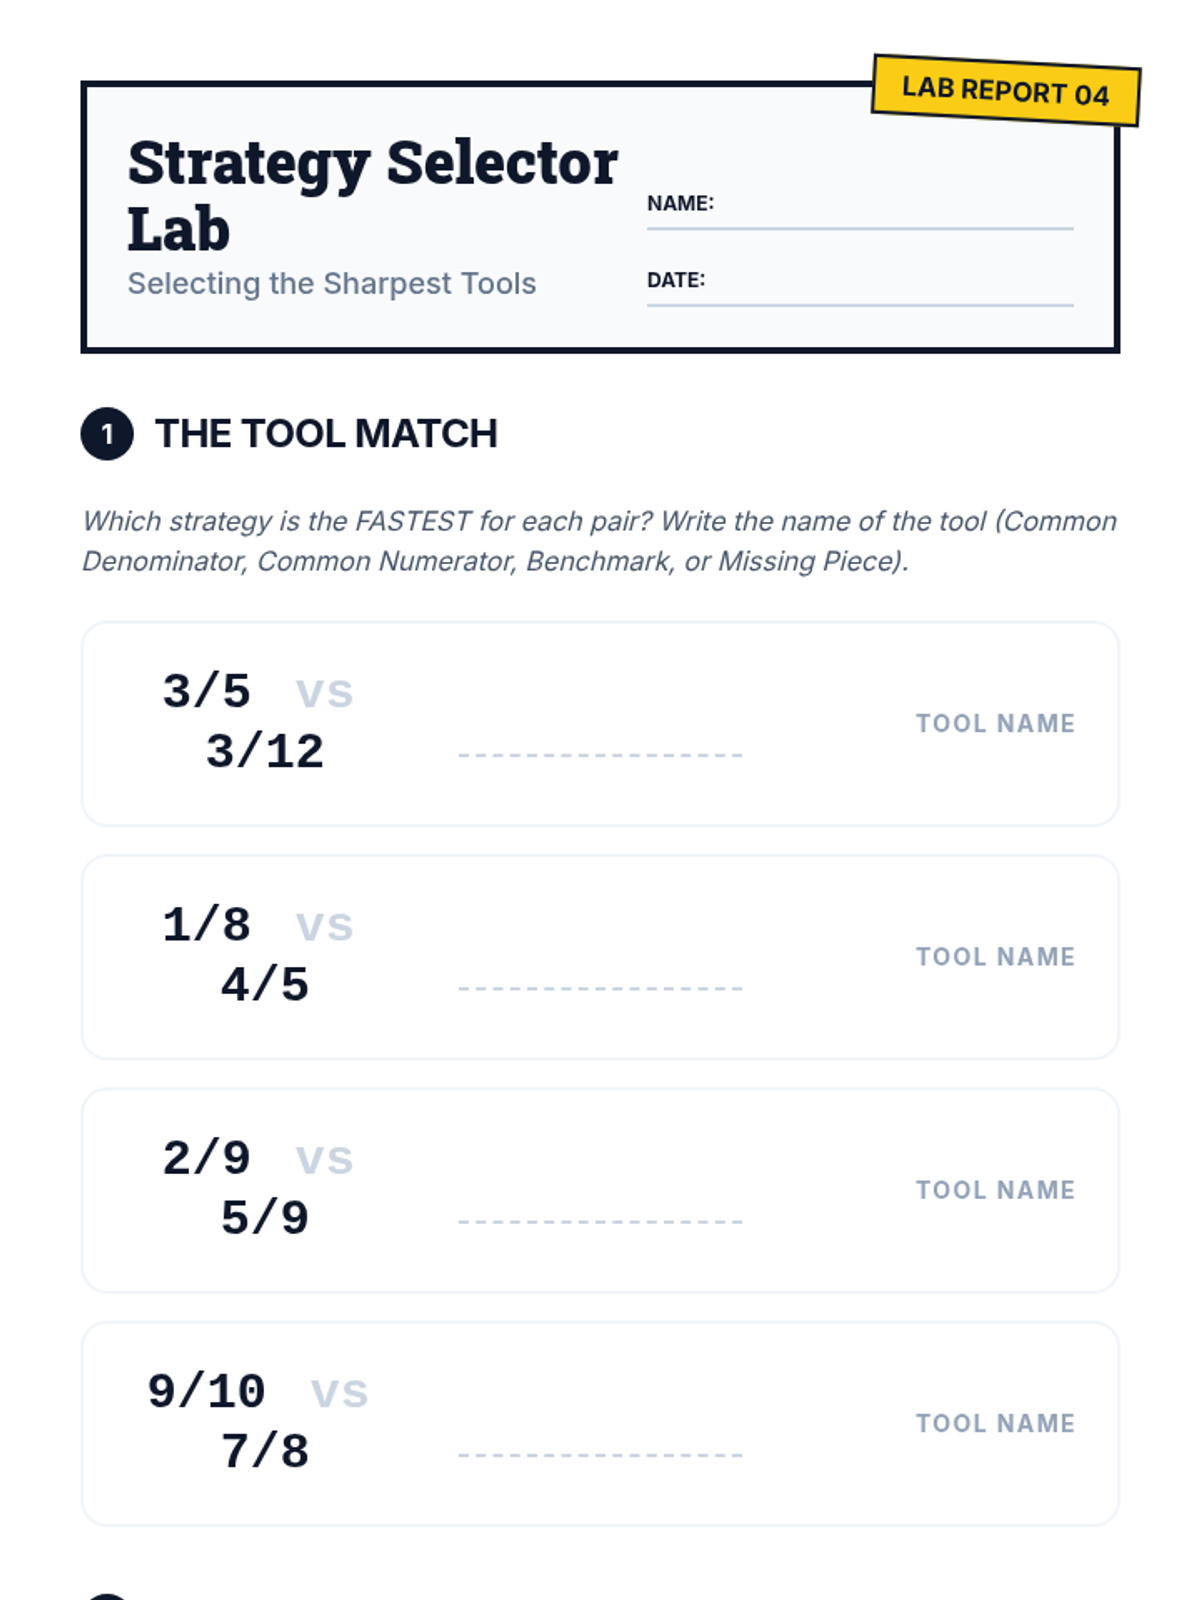Click the numbered circle icon for section 1
This screenshot has height=1600, width=1200.
(107, 434)
